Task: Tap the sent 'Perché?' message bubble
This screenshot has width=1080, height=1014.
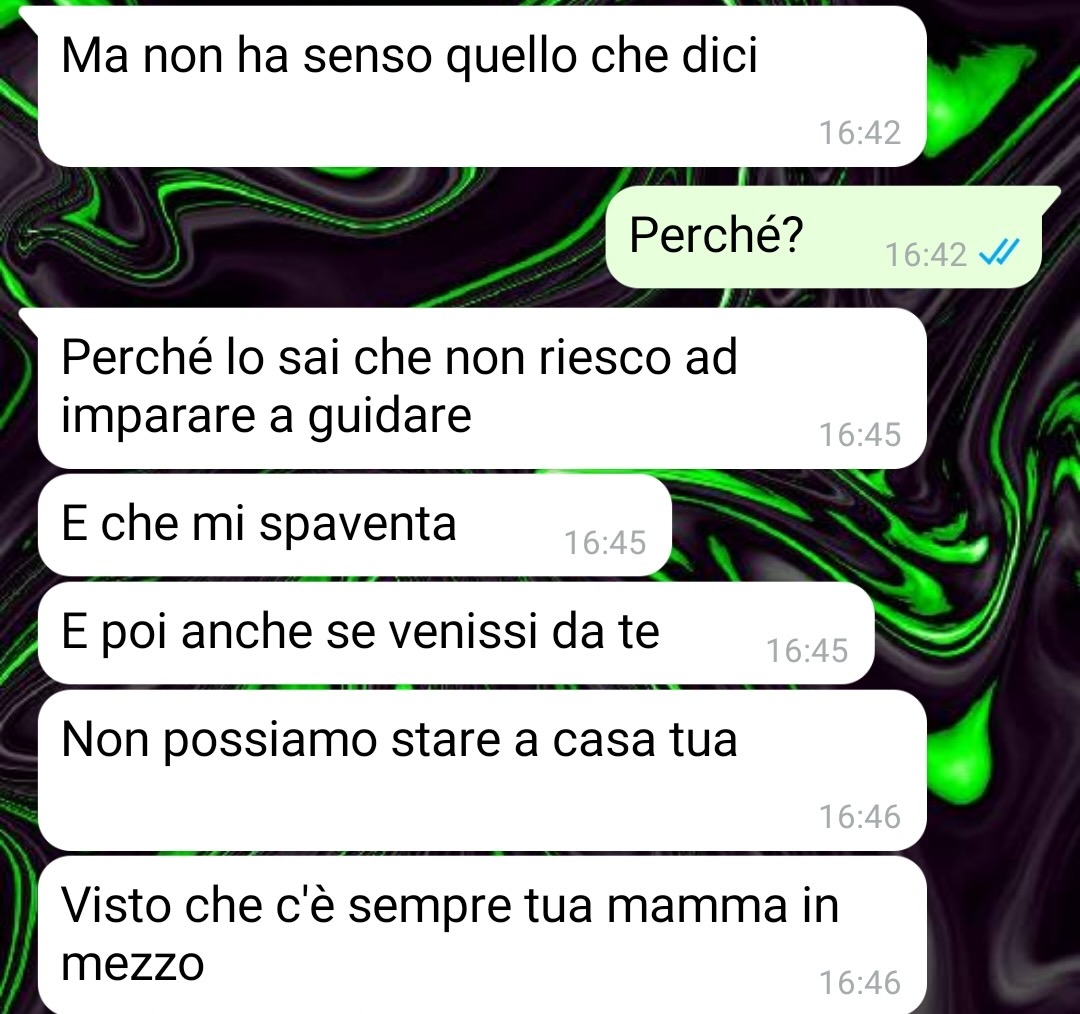Action: click(824, 237)
